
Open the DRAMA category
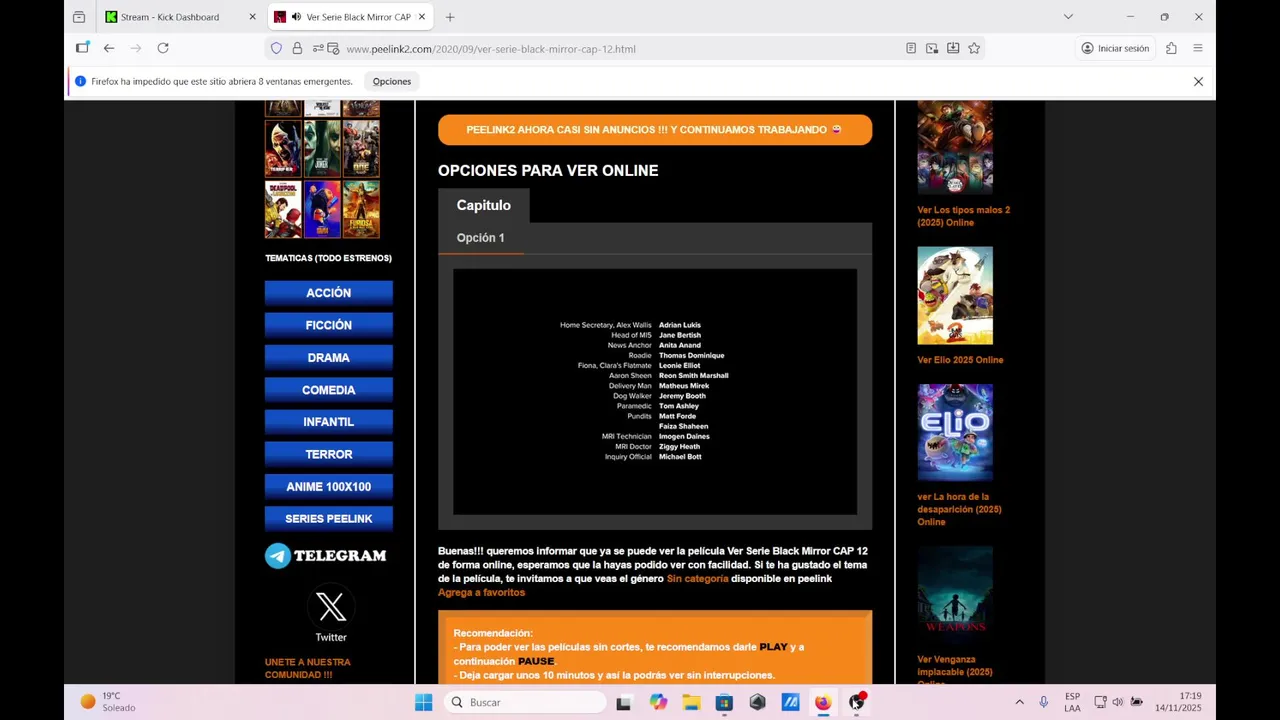[x=329, y=358]
